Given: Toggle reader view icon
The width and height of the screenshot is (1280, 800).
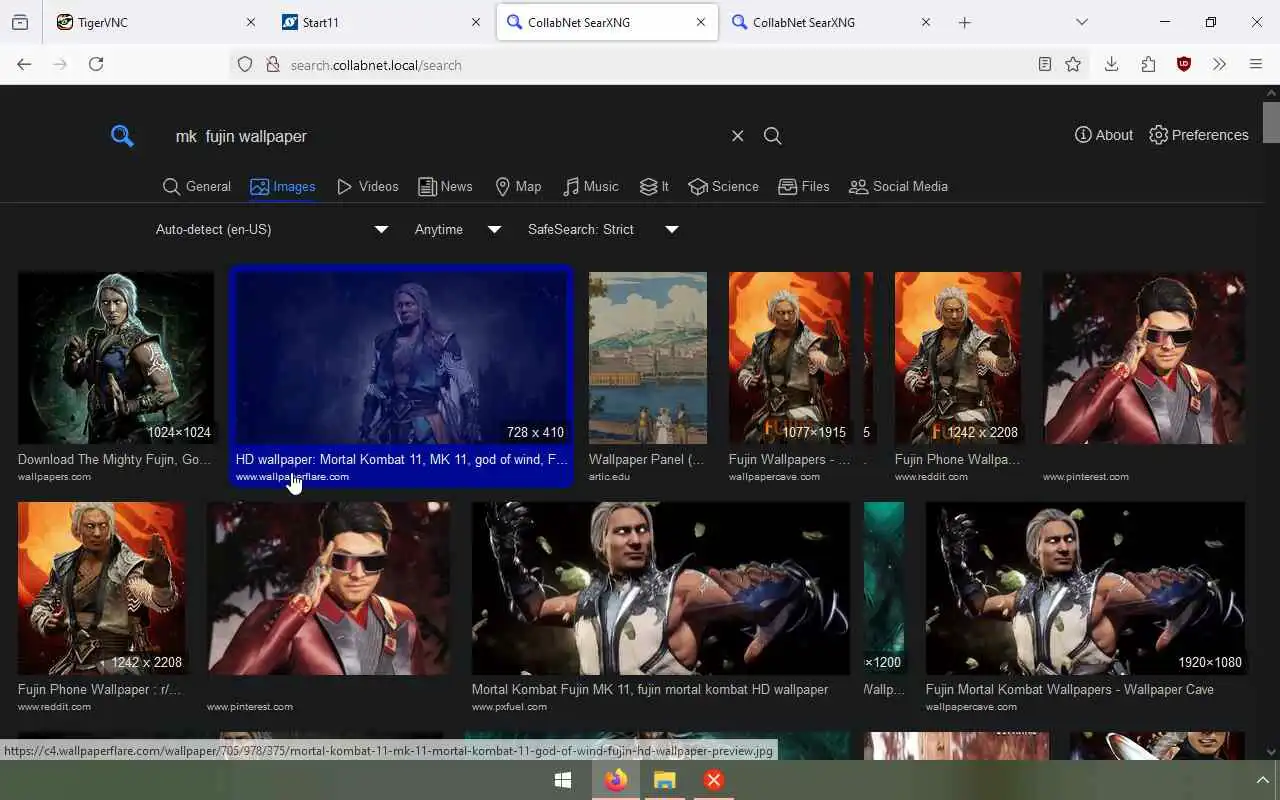Looking at the screenshot, I should click(x=1044, y=64).
